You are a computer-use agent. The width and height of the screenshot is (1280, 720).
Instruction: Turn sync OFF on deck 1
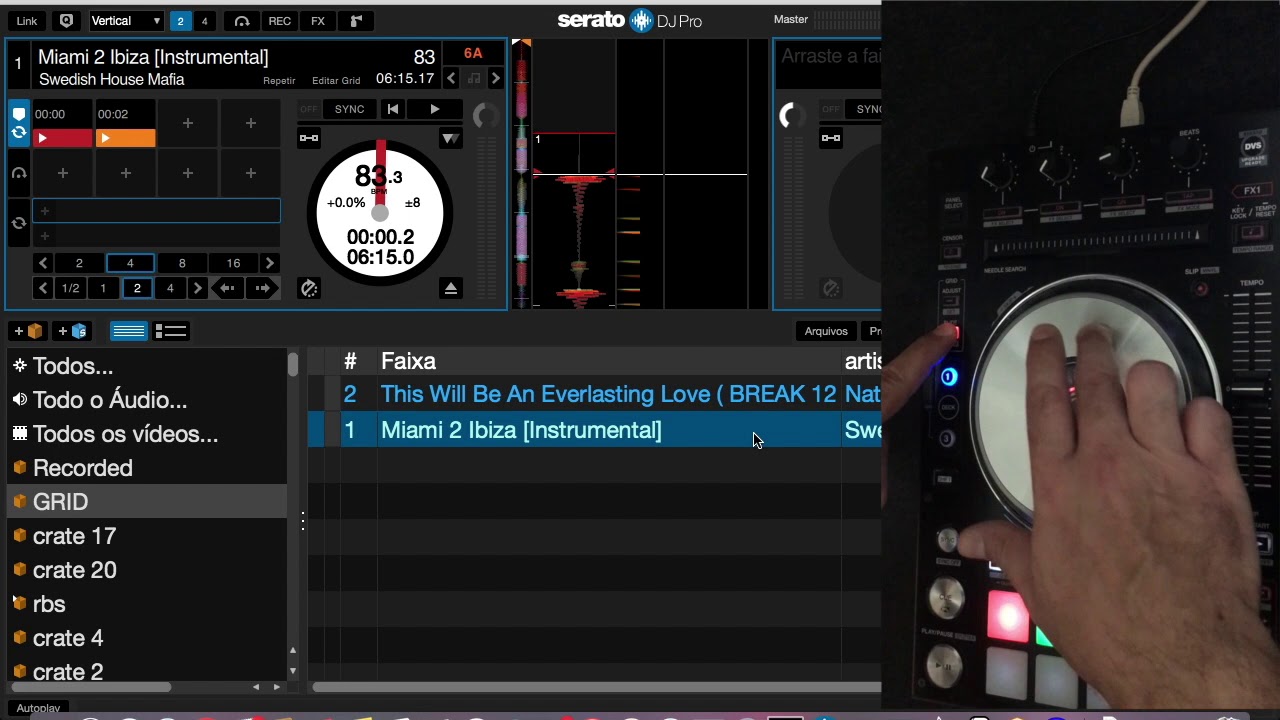click(309, 109)
